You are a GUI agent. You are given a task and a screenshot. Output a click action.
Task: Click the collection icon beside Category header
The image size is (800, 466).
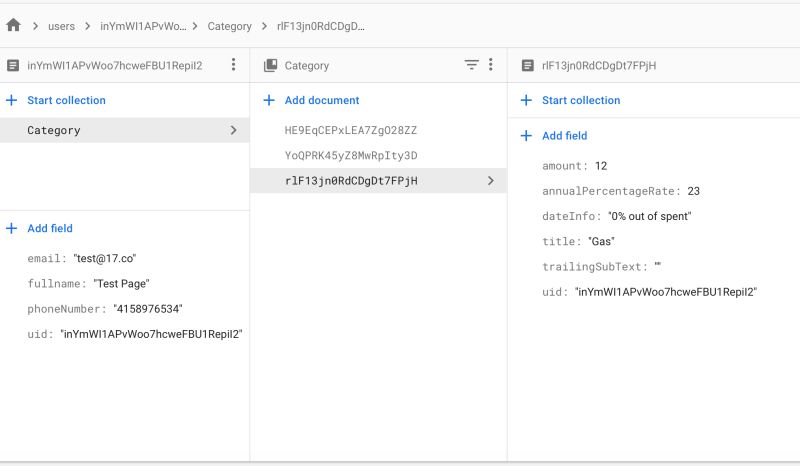[270, 66]
